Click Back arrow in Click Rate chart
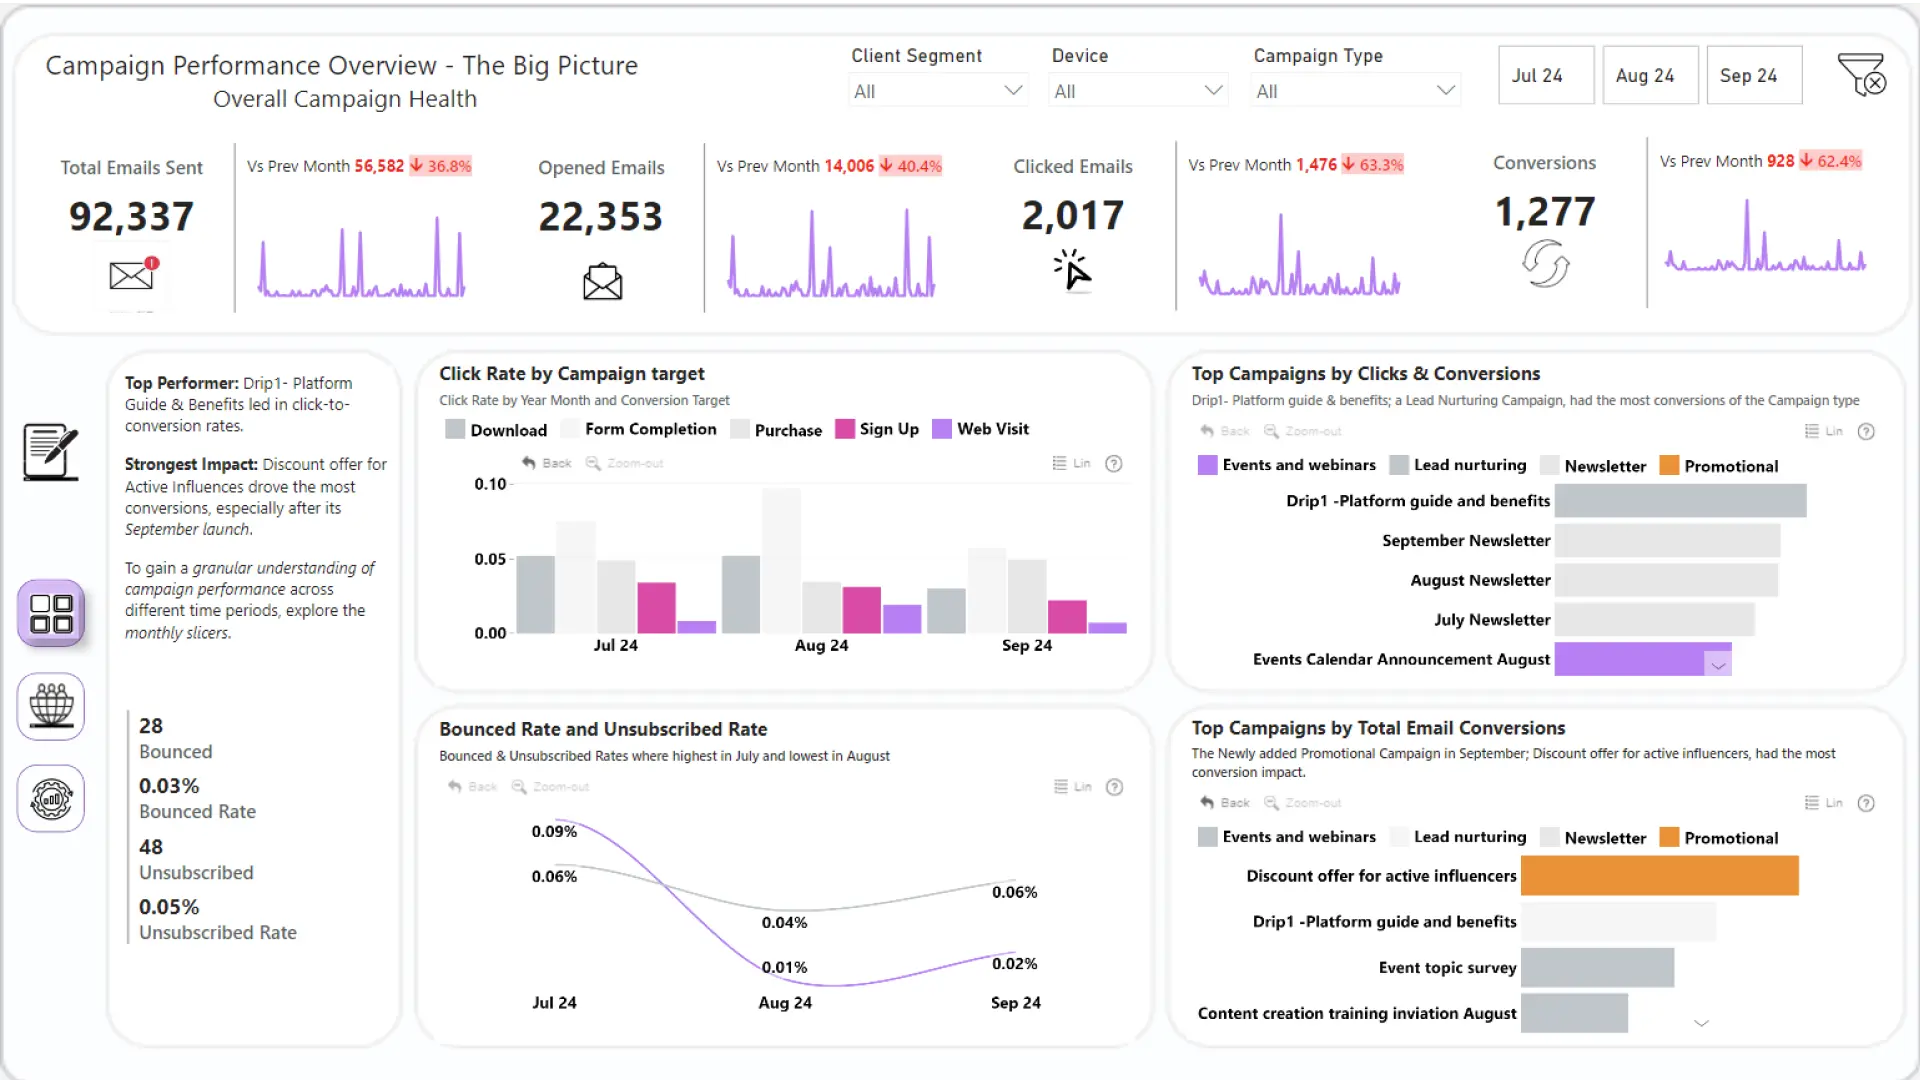 pyautogui.click(x=546, y=463)
